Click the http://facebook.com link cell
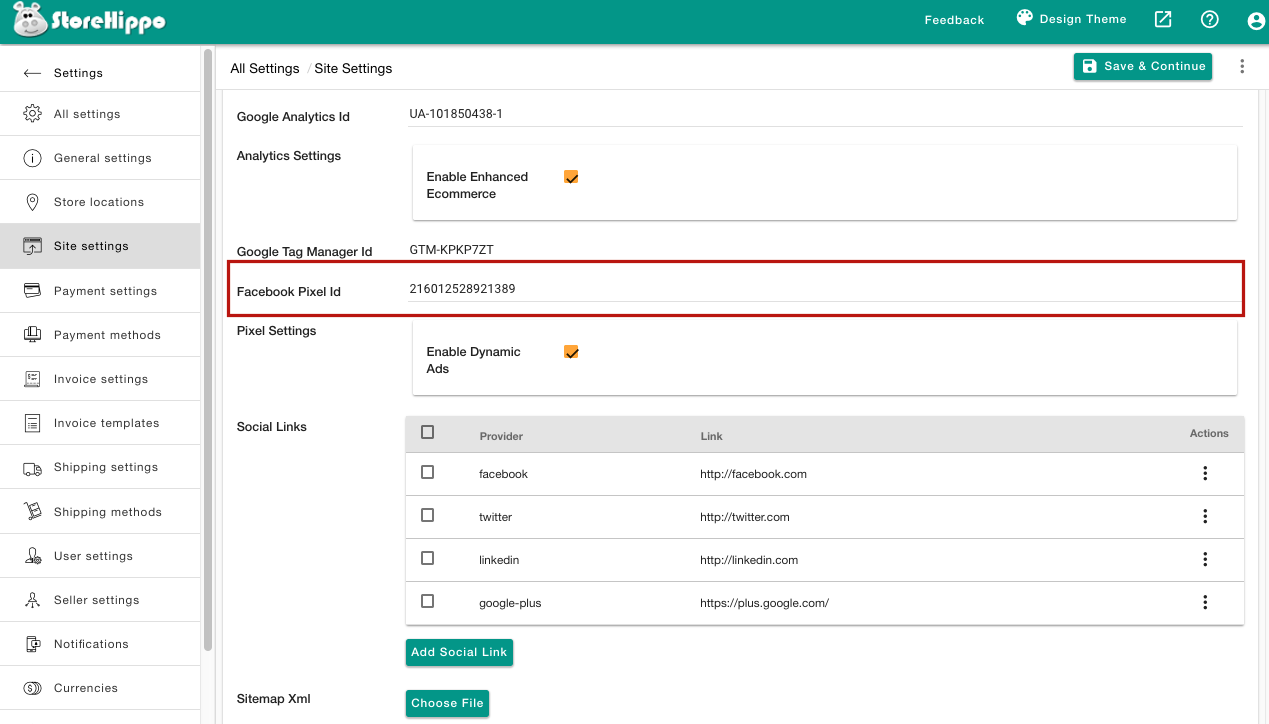 tap(753, 474)
